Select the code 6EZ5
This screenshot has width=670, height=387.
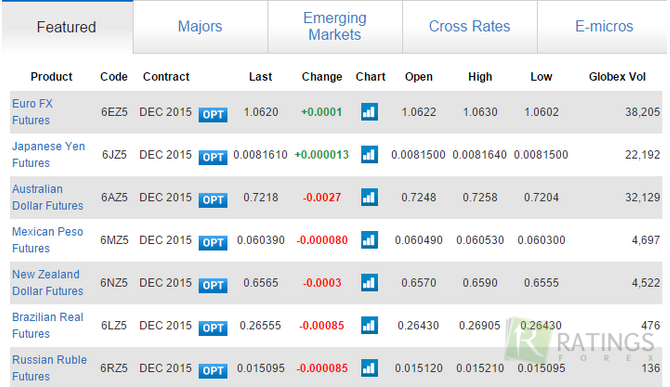[114, 112]
